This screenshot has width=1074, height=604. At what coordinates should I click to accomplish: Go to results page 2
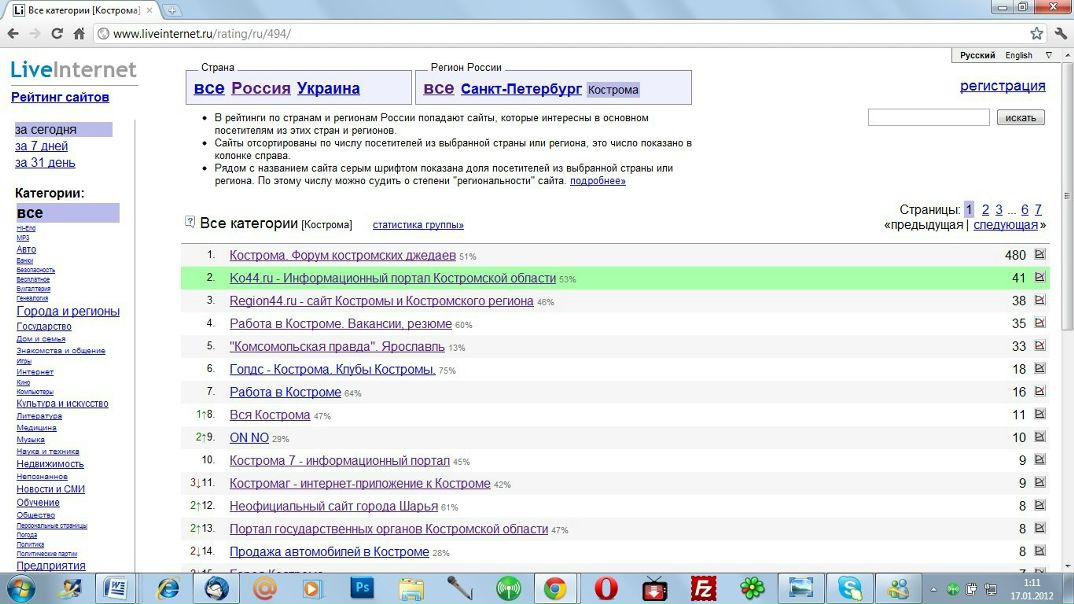click(985, 210)
